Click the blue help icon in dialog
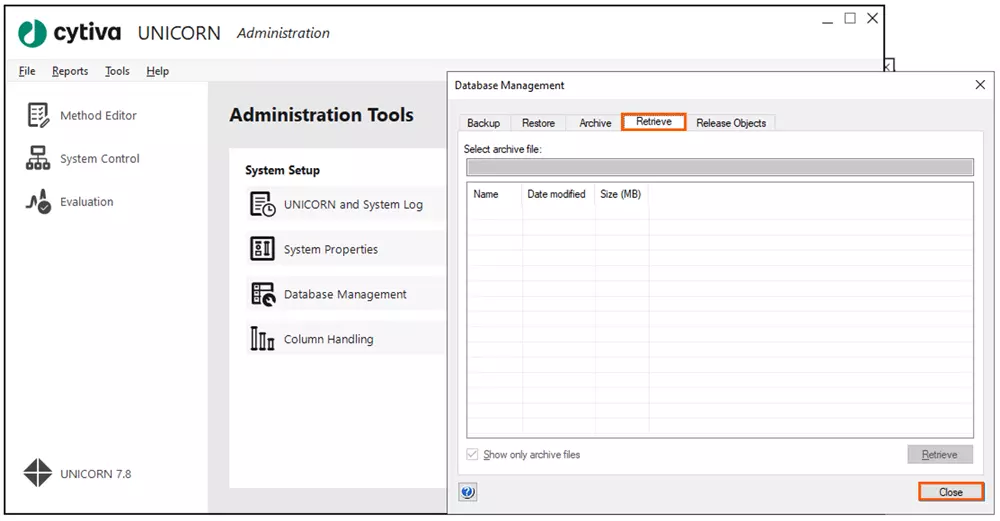Image resolution: width=1000 pixels, height=521 pixels. tap(468, 492)
